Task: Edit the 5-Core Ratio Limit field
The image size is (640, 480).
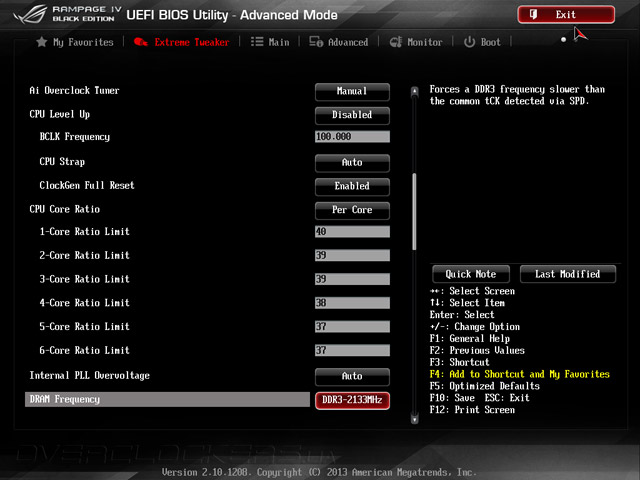Action: (352, 326)
